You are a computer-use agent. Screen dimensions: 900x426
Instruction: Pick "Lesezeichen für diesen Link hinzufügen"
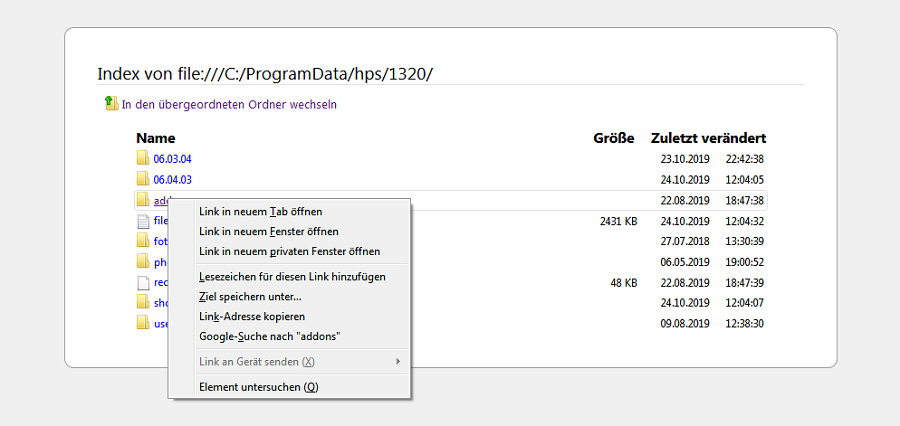(x=292, y=276)
